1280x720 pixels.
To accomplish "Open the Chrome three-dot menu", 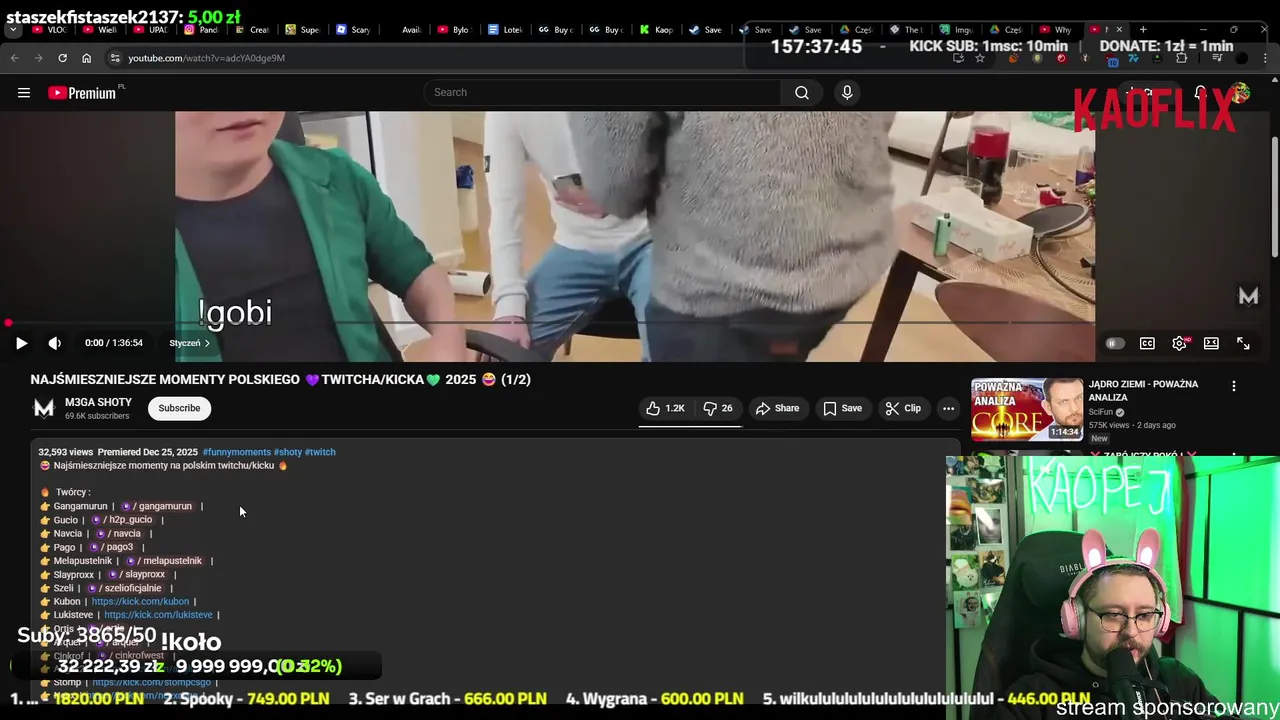I will [1266, 58].
